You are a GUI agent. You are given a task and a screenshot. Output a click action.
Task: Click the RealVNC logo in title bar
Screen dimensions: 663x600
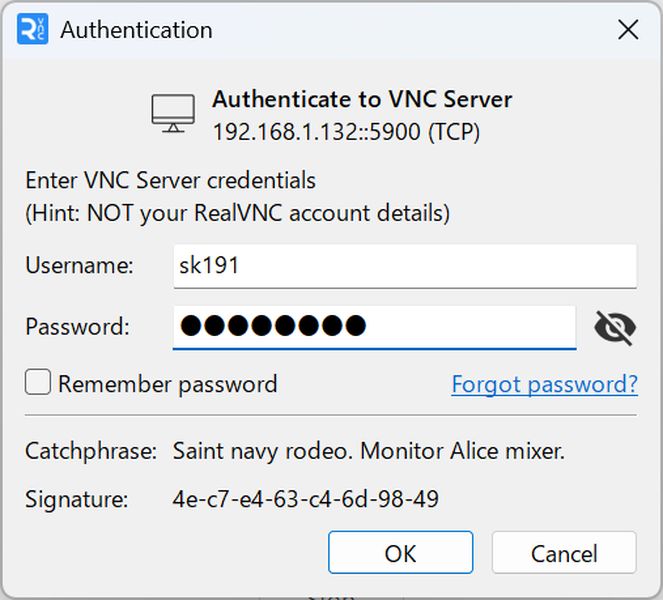33,29
